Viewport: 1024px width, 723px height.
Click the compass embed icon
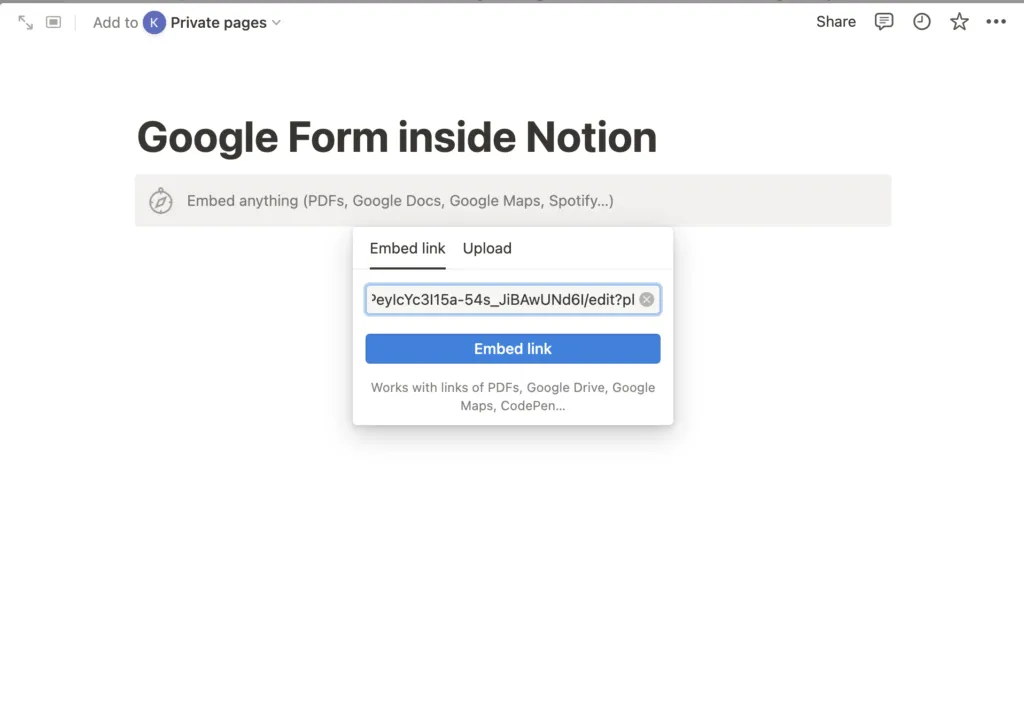[x=160, y=201]
